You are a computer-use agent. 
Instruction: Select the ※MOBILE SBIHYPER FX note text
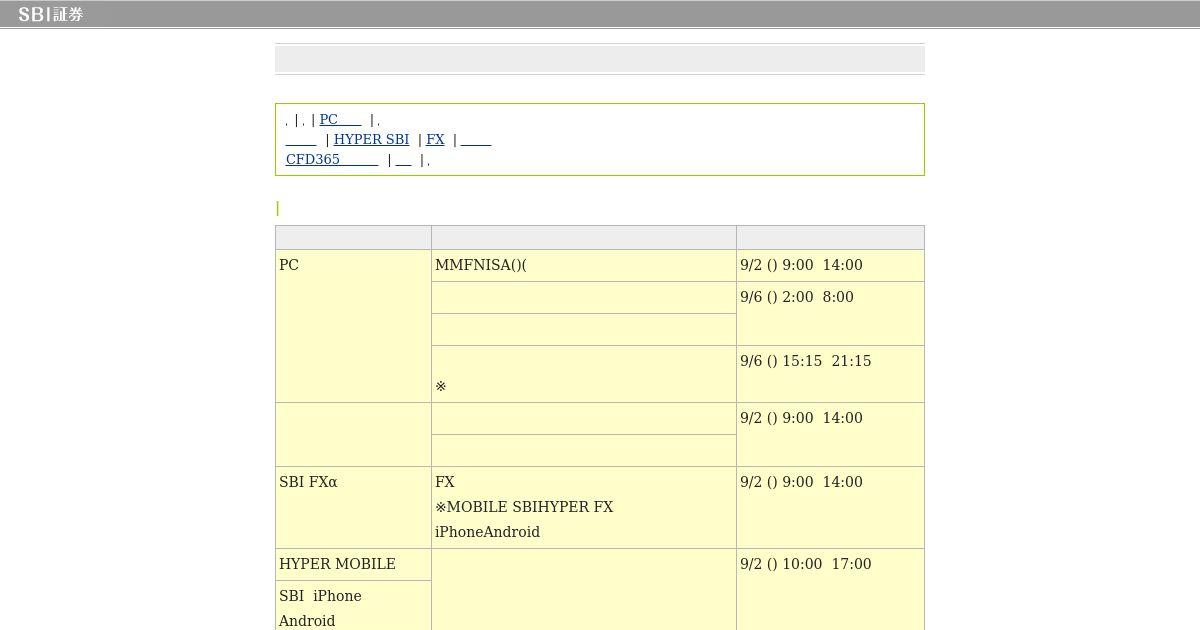click(x=524, y=507)
